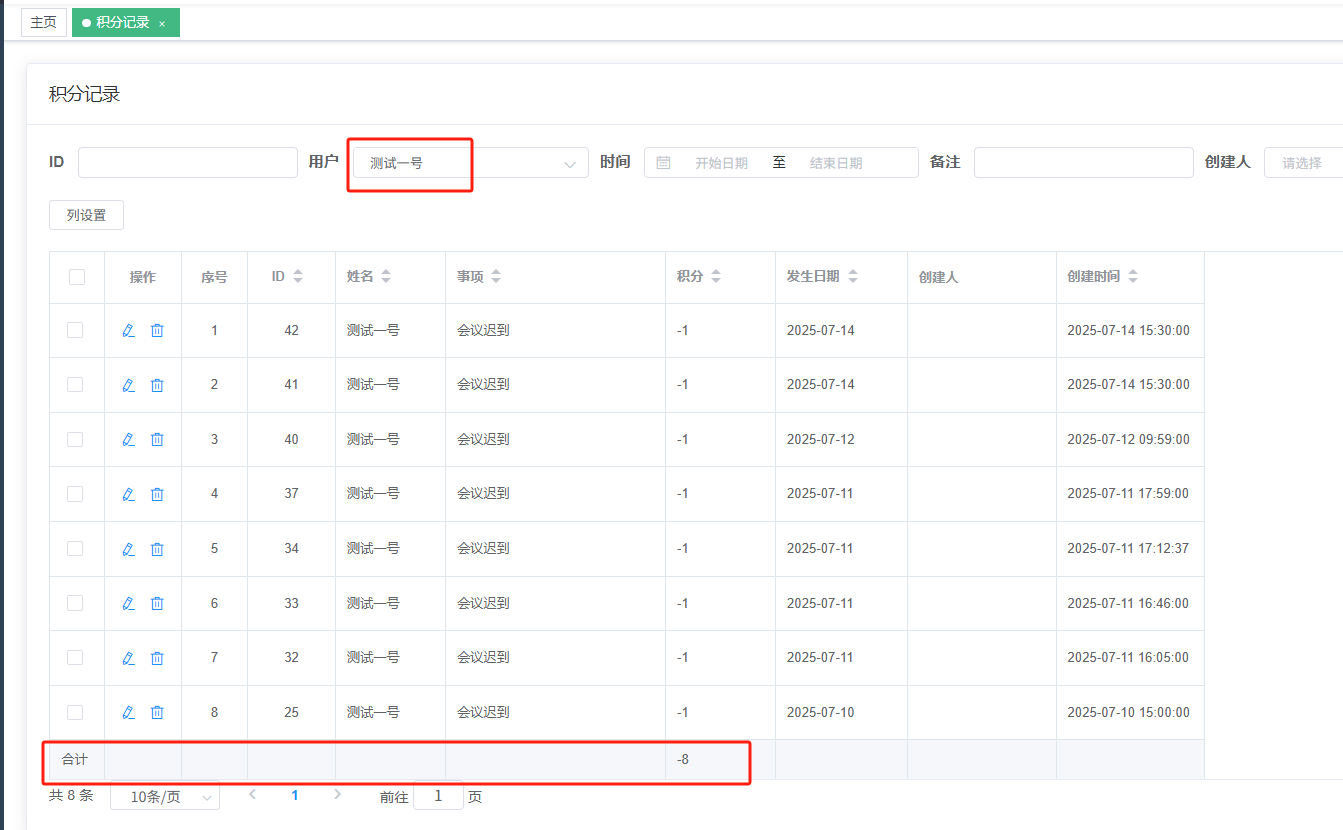This screenshot has width=1343, height=830.
Task: Click the 合计 summary row label
Action: 75,759
